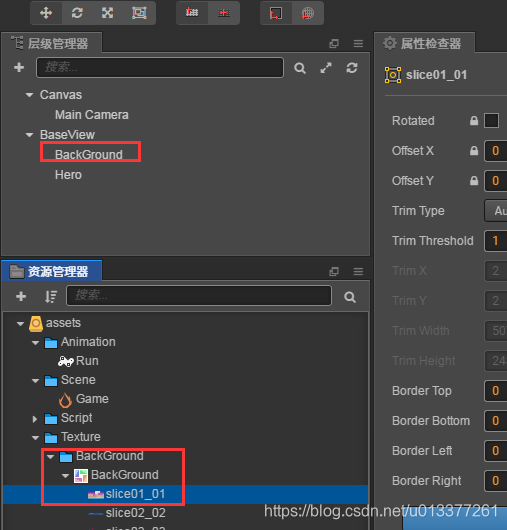Viewport: 507px width, 530px height.
Task: Click the Offset X lock icon
Action: point(474,151)
